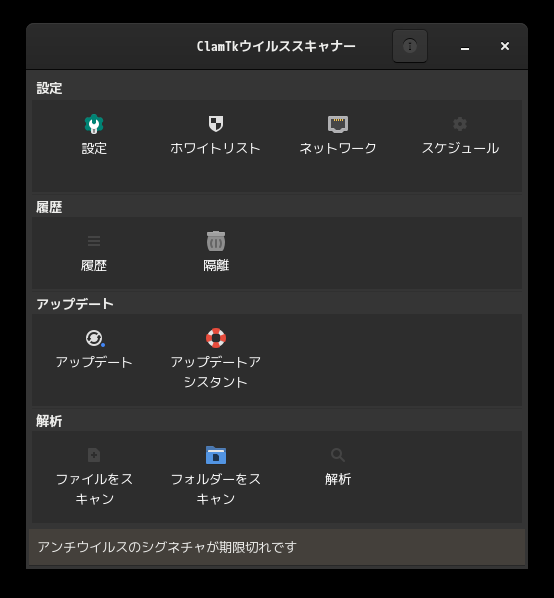This screenshot has width=554, height=598.
Task: Open the 隔離 trash can icon
Action: coord(216,241)
